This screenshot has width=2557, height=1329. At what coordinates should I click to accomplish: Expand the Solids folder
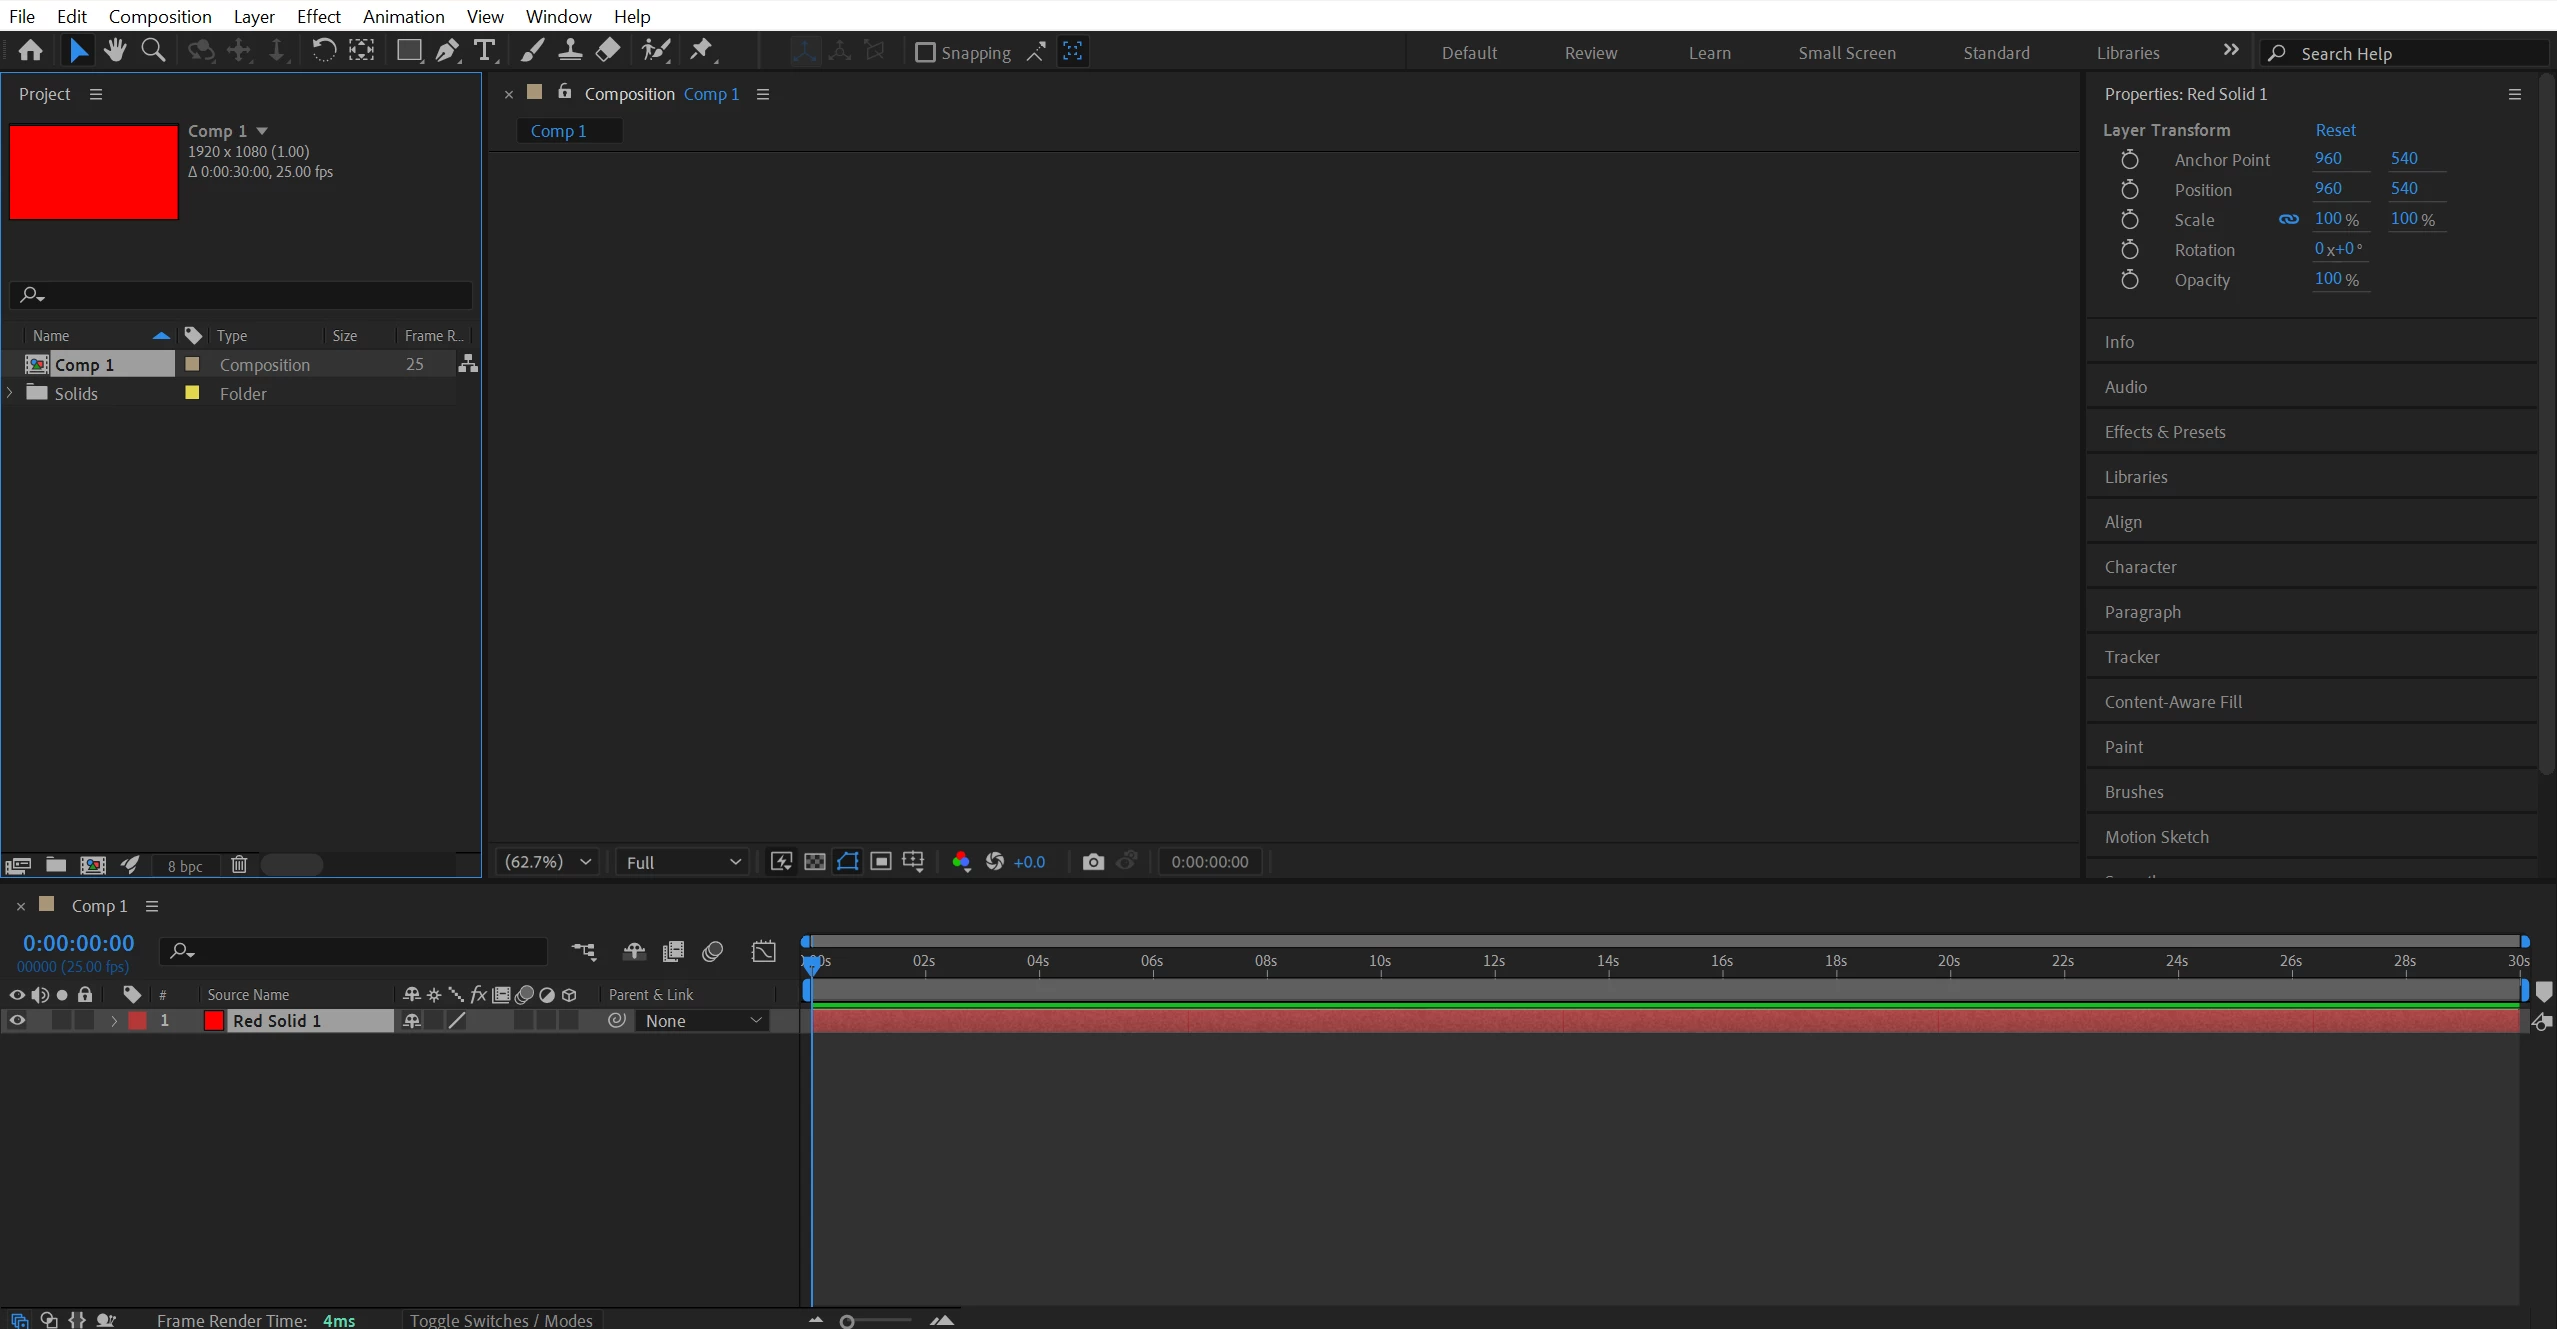point(10,393)
